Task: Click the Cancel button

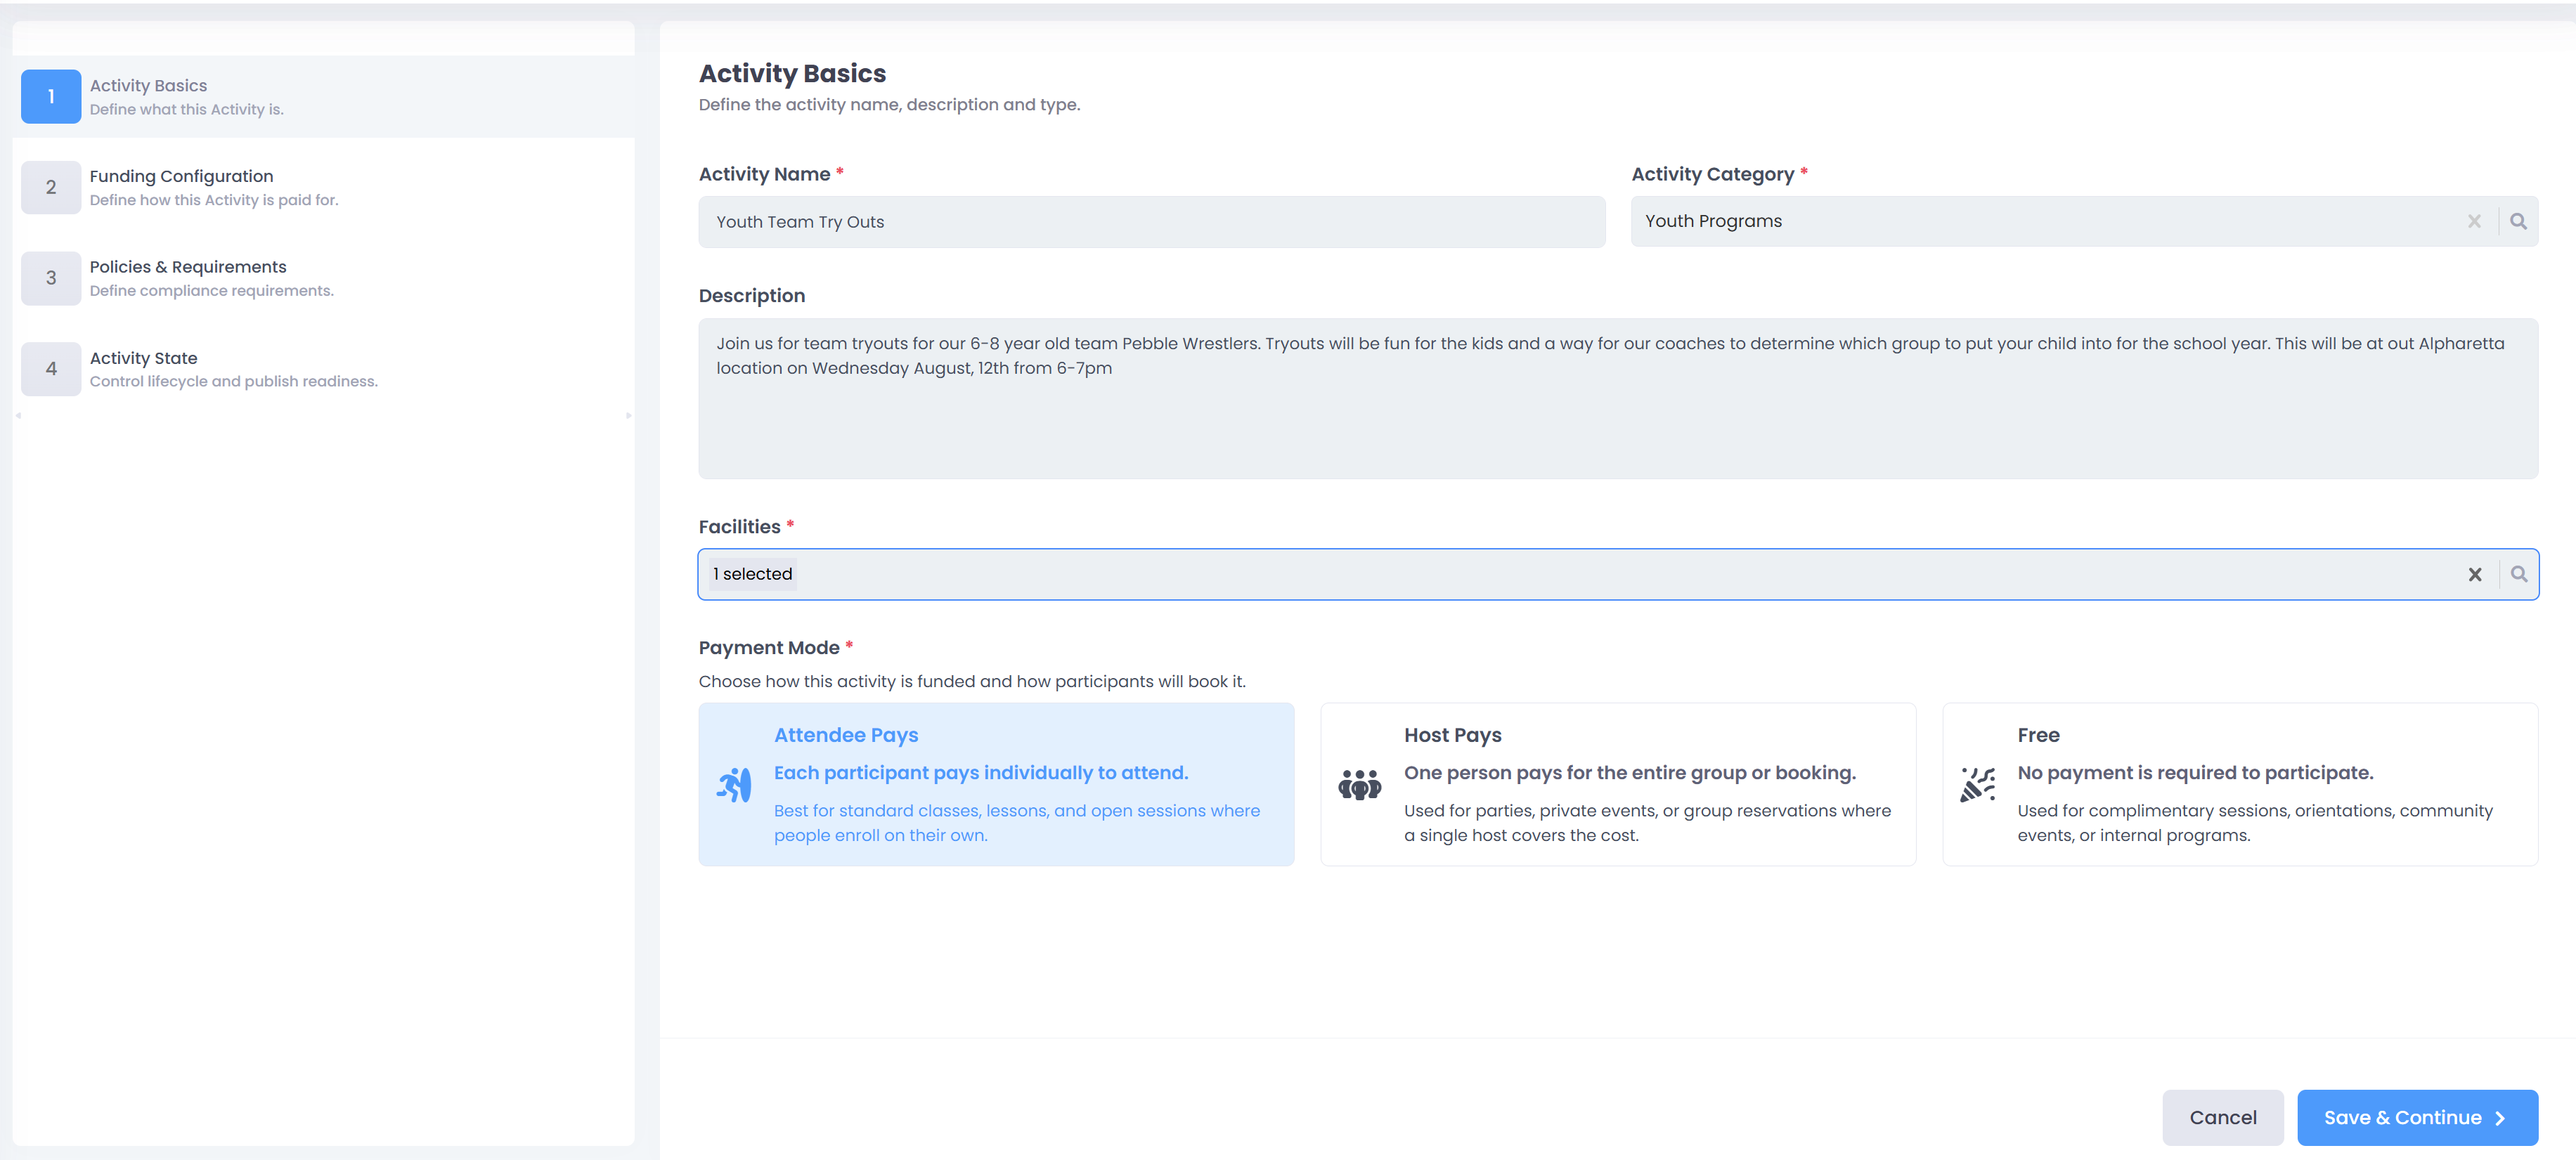Action: (2222, 1118)
